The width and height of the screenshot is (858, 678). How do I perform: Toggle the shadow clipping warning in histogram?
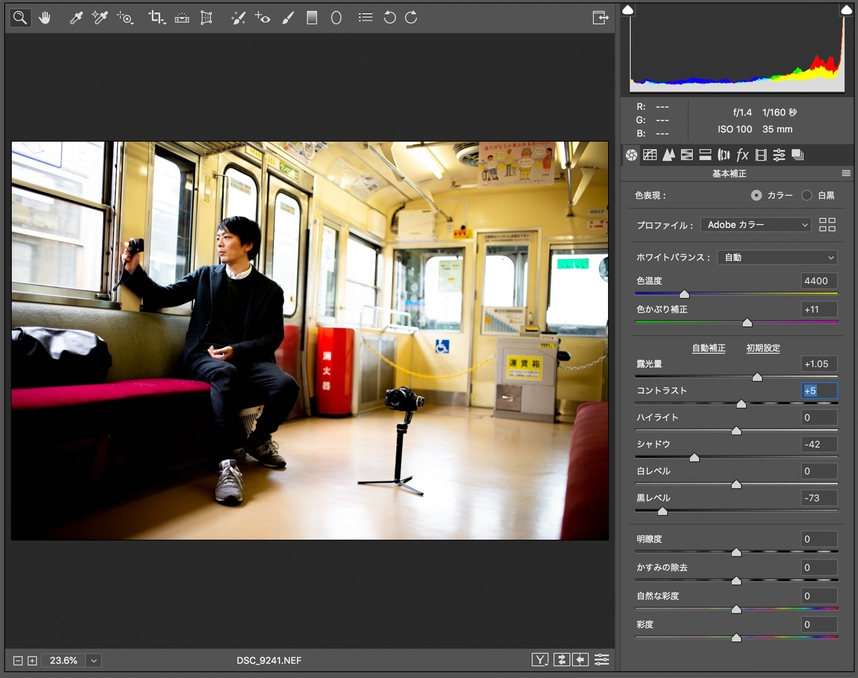pos(628,9)
